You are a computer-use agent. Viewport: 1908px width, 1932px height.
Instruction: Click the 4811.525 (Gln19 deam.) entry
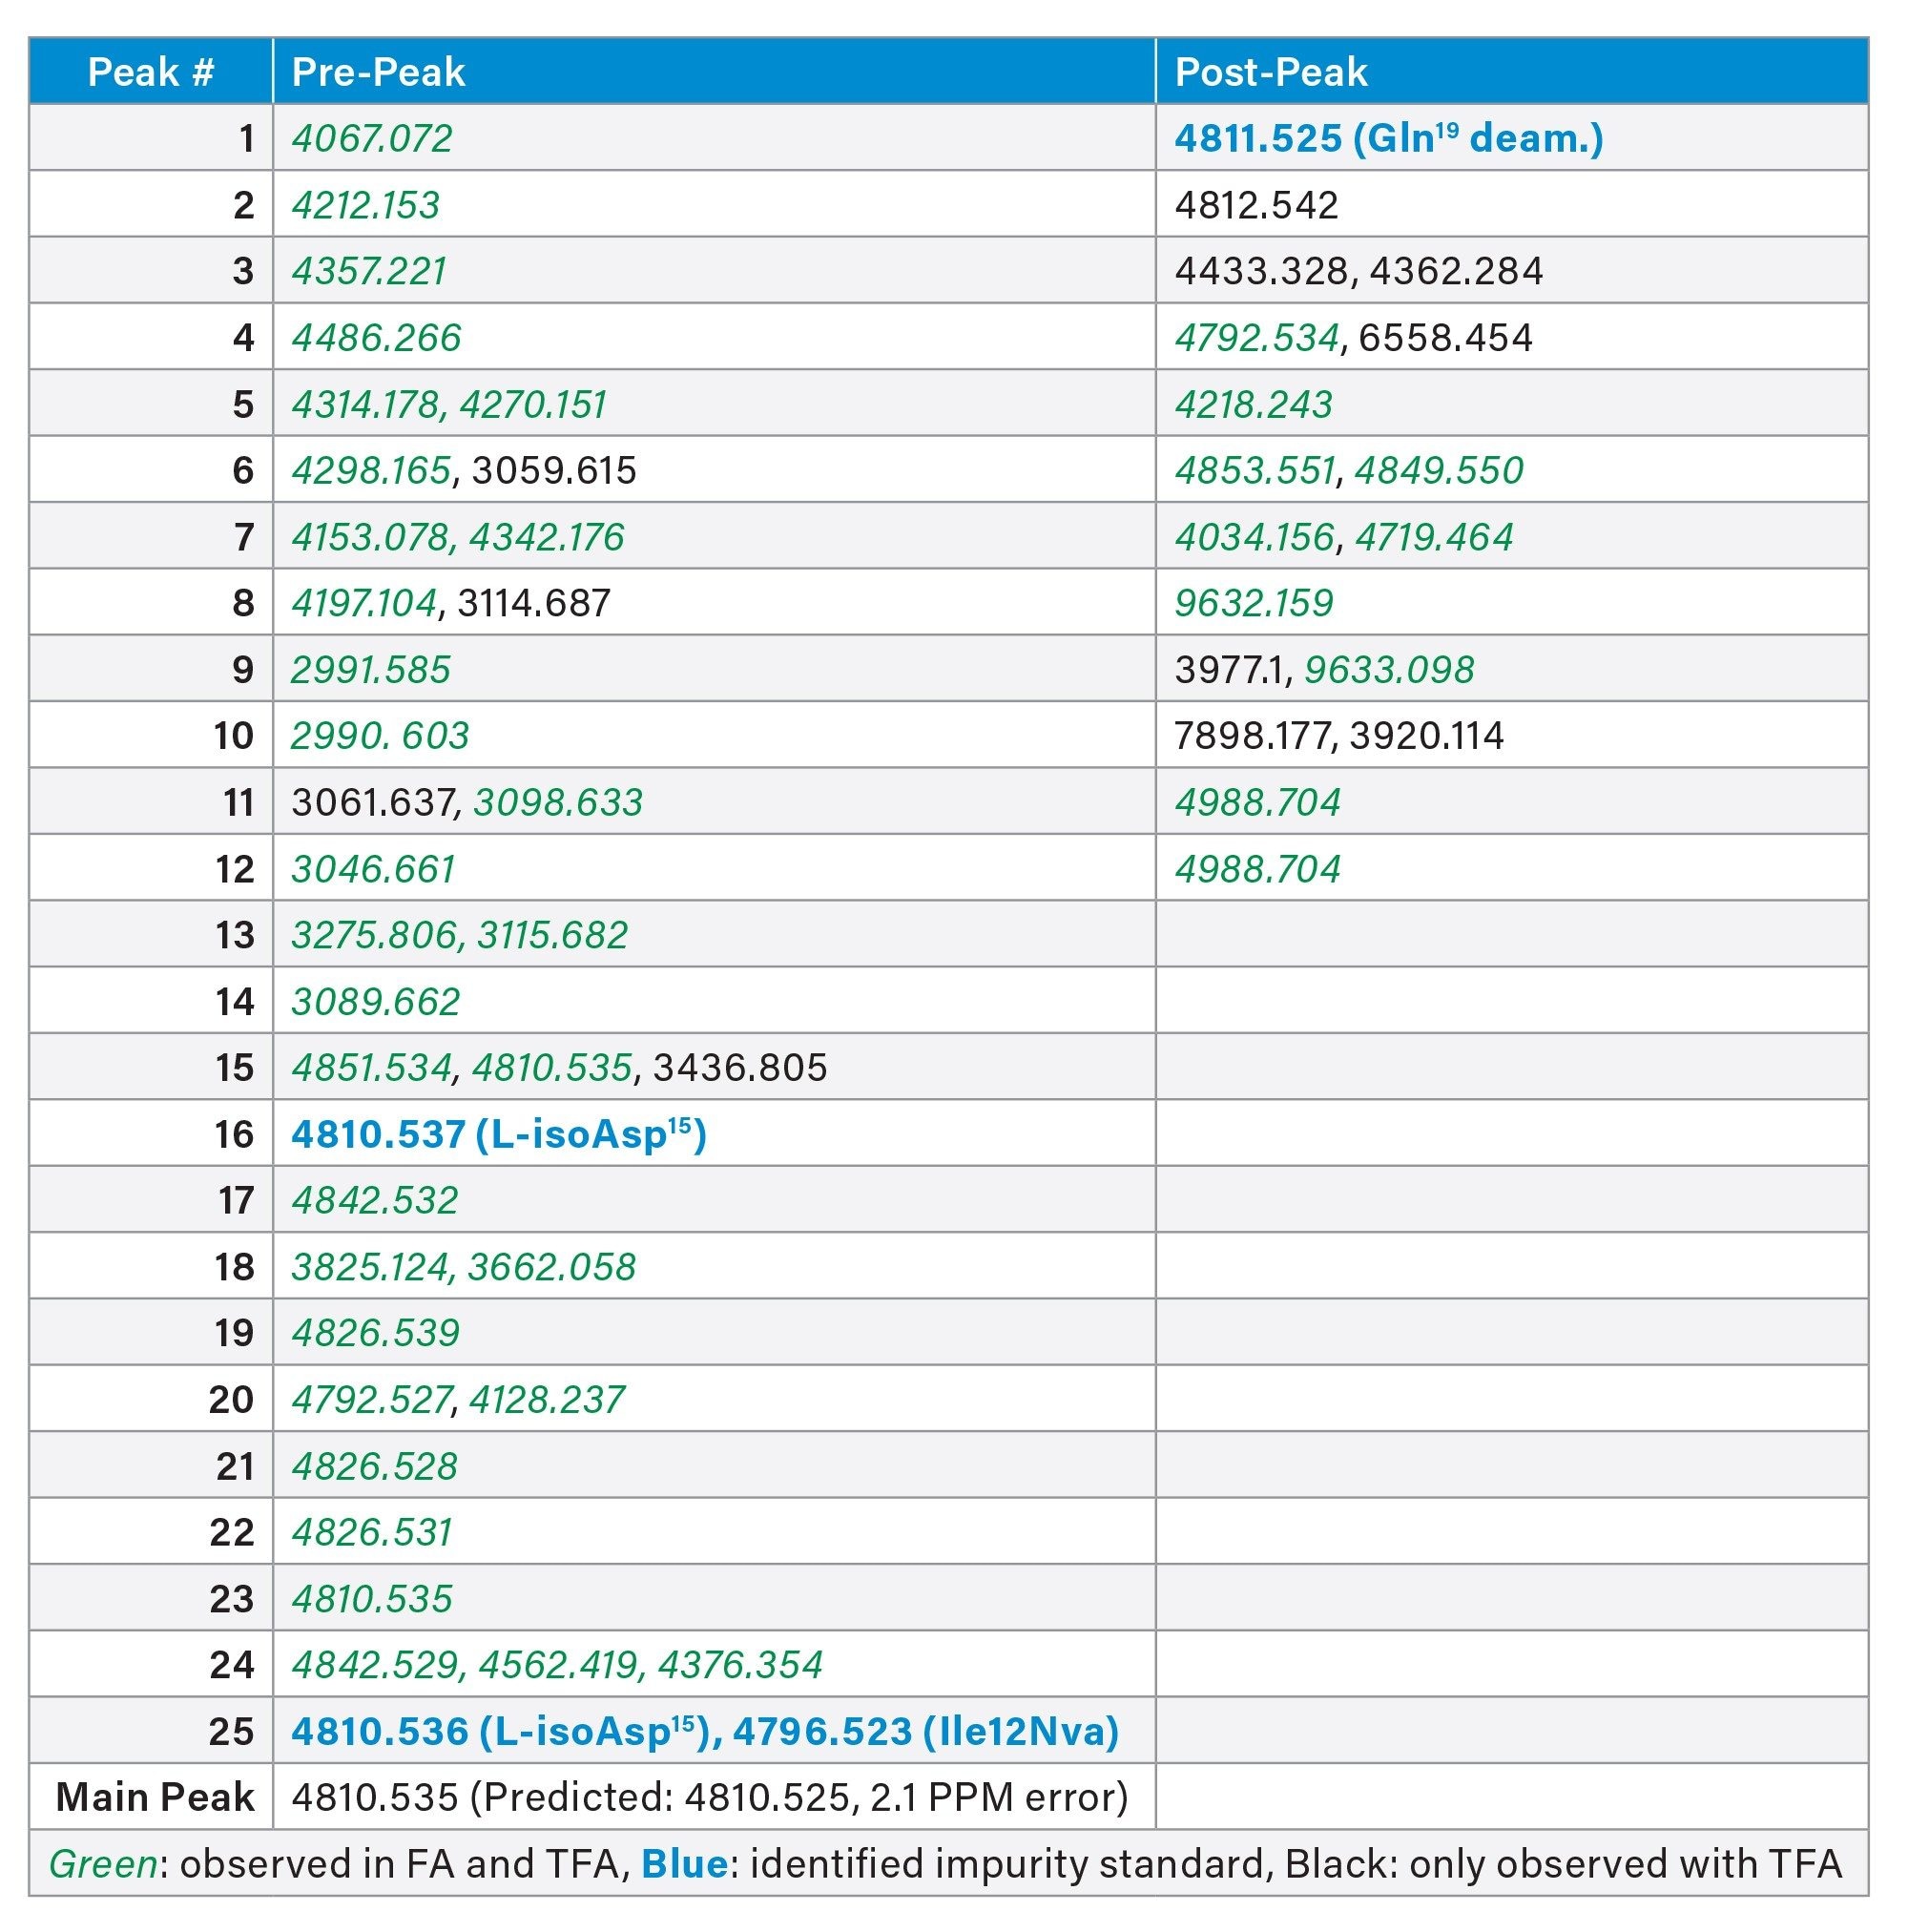coord(1389,138)
